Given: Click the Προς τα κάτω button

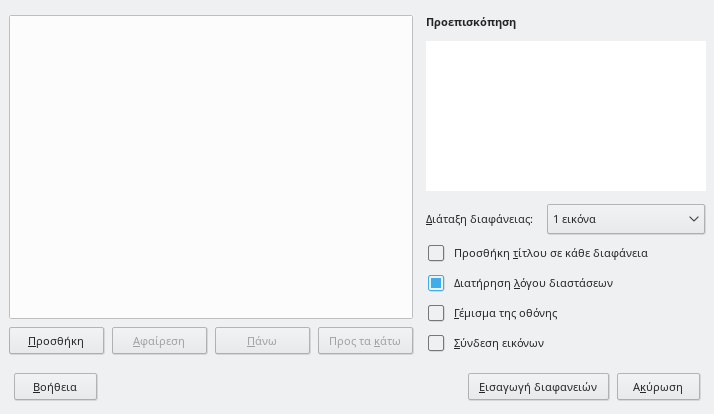Looking at the screenshot, I should 365,341.
